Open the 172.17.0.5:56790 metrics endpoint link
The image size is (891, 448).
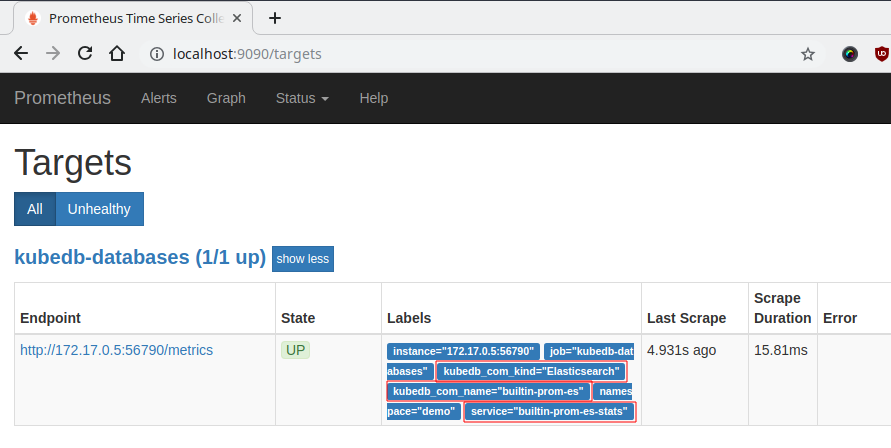pos(116,350)
